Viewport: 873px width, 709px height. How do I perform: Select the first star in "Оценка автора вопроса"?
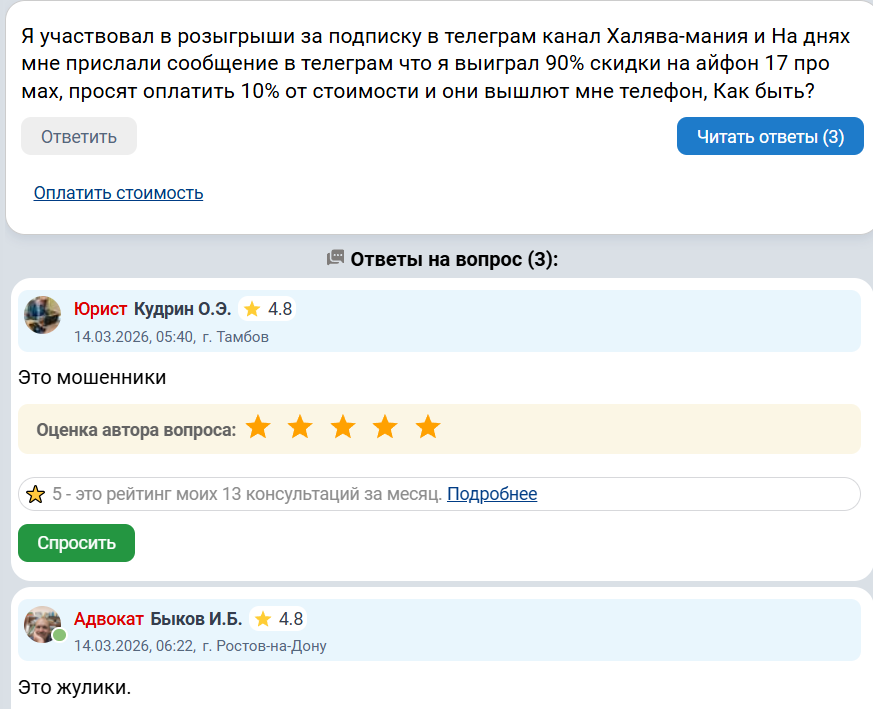click(x=258, y=428)
